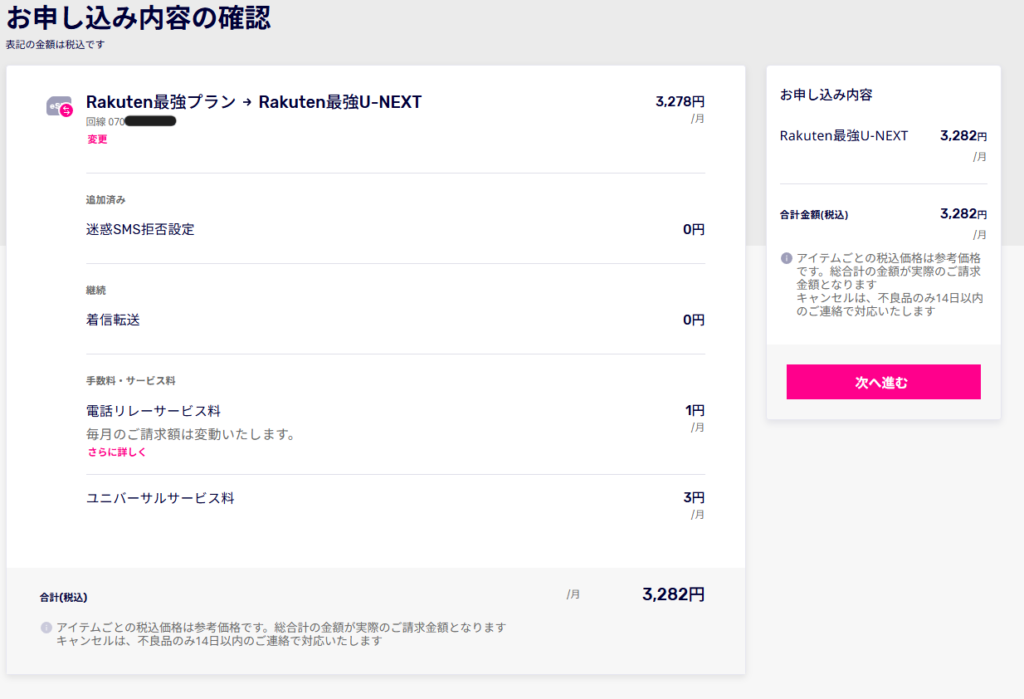
Task: Select the 迷惑SMS拒否設定 row label
Action: [x=140, y=229]
